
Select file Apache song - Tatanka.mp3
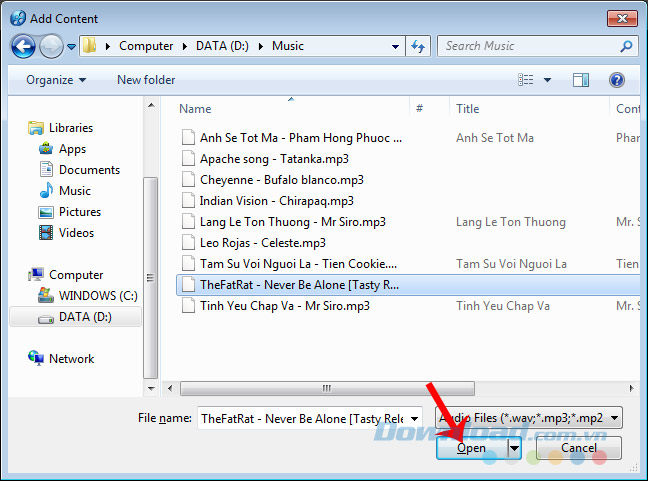click(274, 159)
